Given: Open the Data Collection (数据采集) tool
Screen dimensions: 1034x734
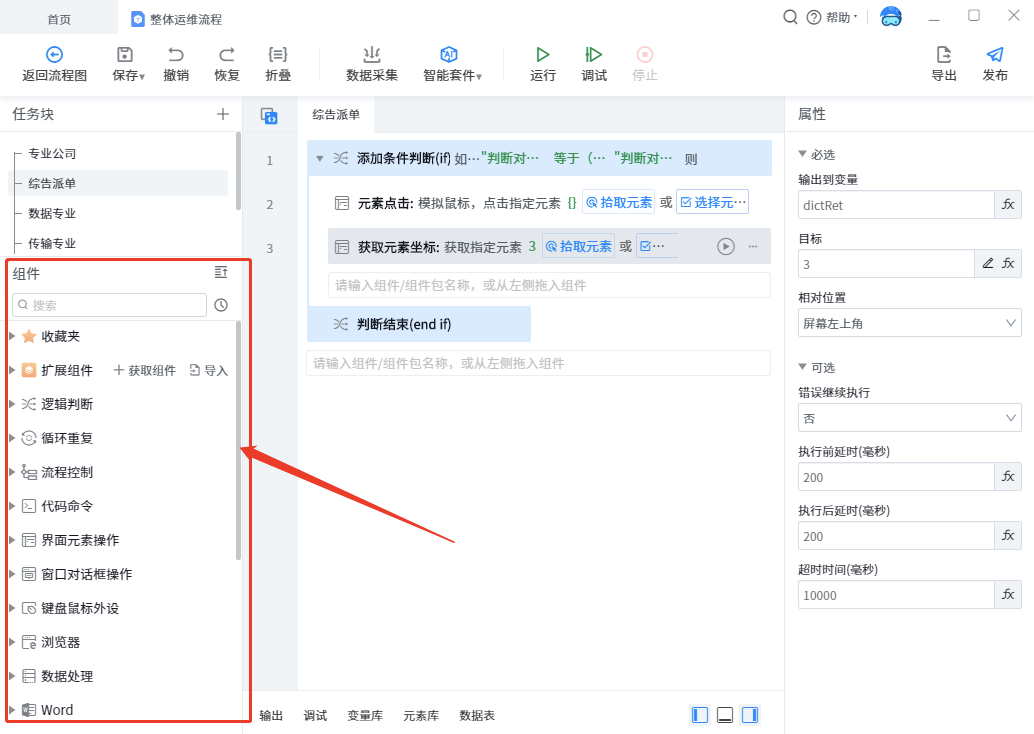Looking at the screenshot, I should pos(372,55).
